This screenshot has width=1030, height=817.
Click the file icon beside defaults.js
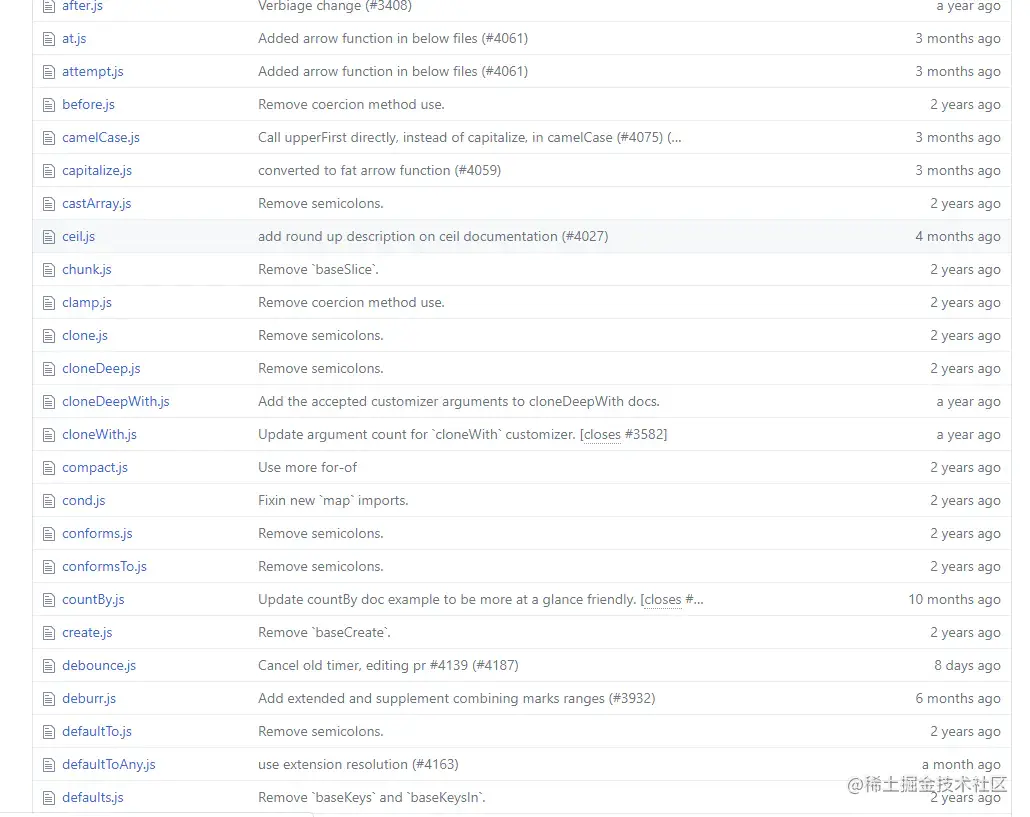pos(49,798)
